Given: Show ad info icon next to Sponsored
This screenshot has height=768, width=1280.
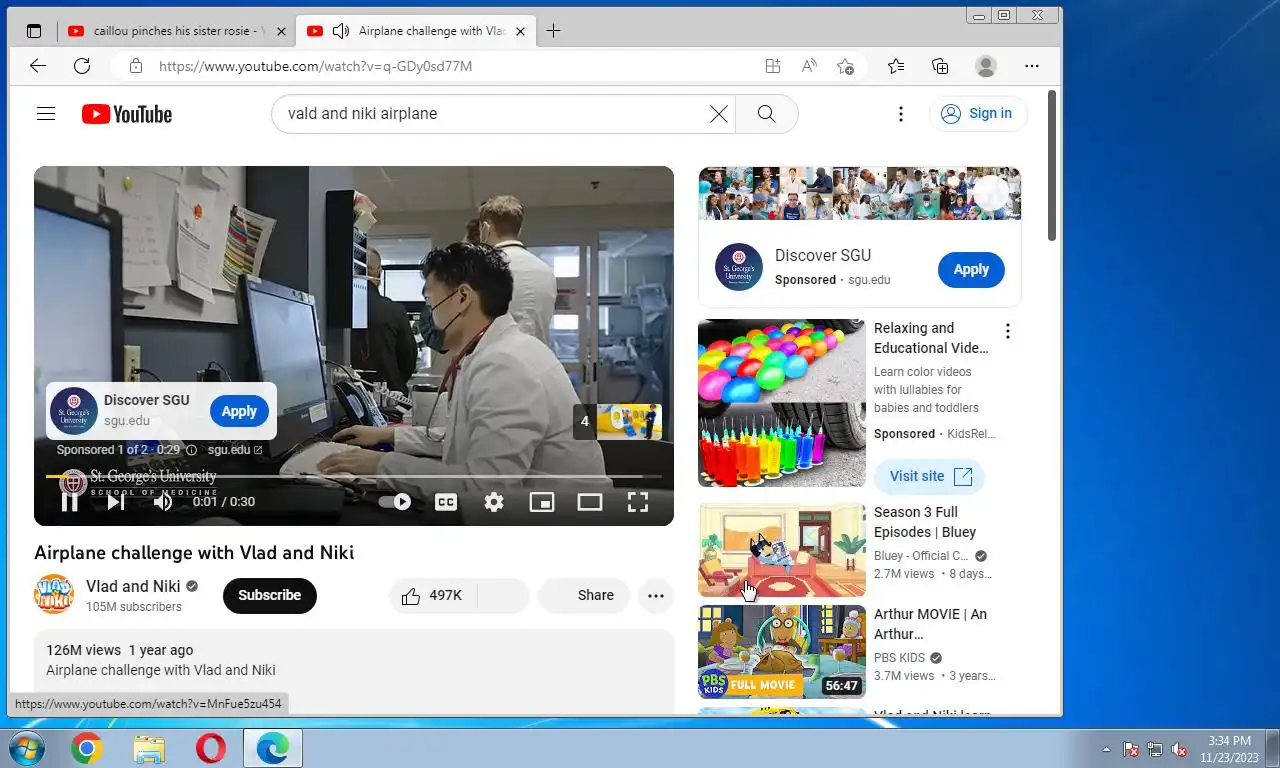Looking at the screenshot, I should (x=191, y=450).
